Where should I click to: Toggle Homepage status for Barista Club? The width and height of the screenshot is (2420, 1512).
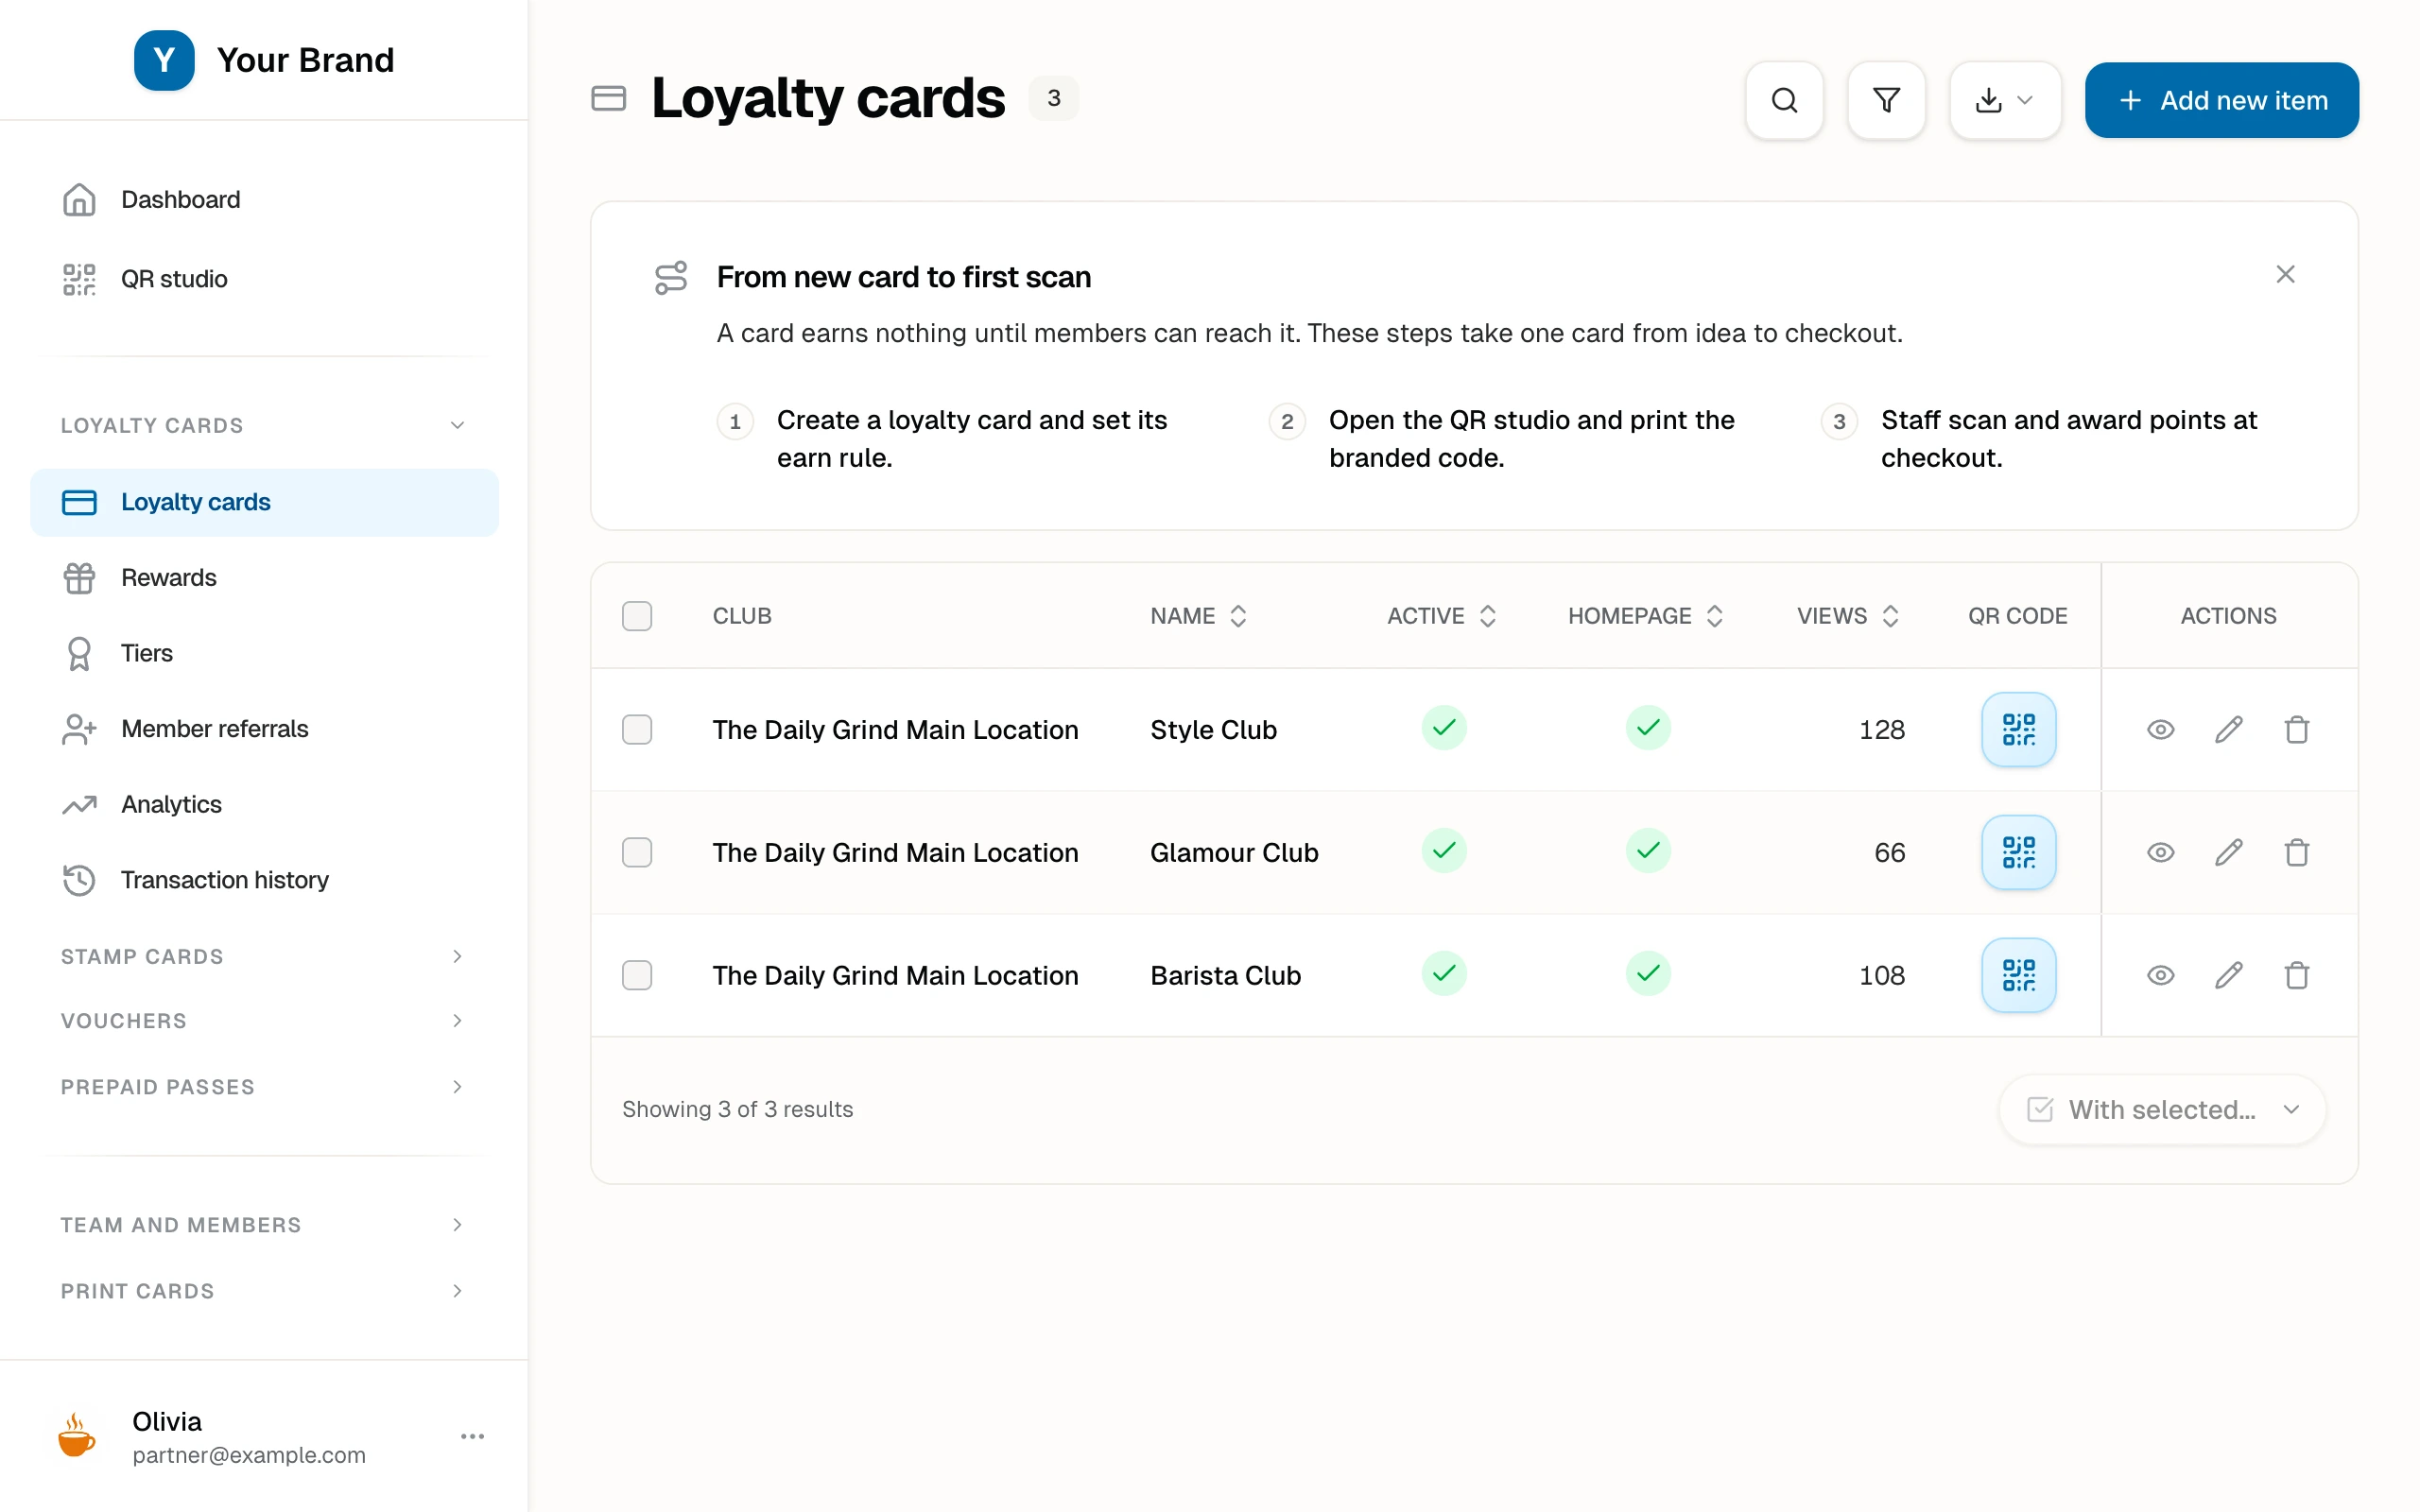[x=1648, y=974]
